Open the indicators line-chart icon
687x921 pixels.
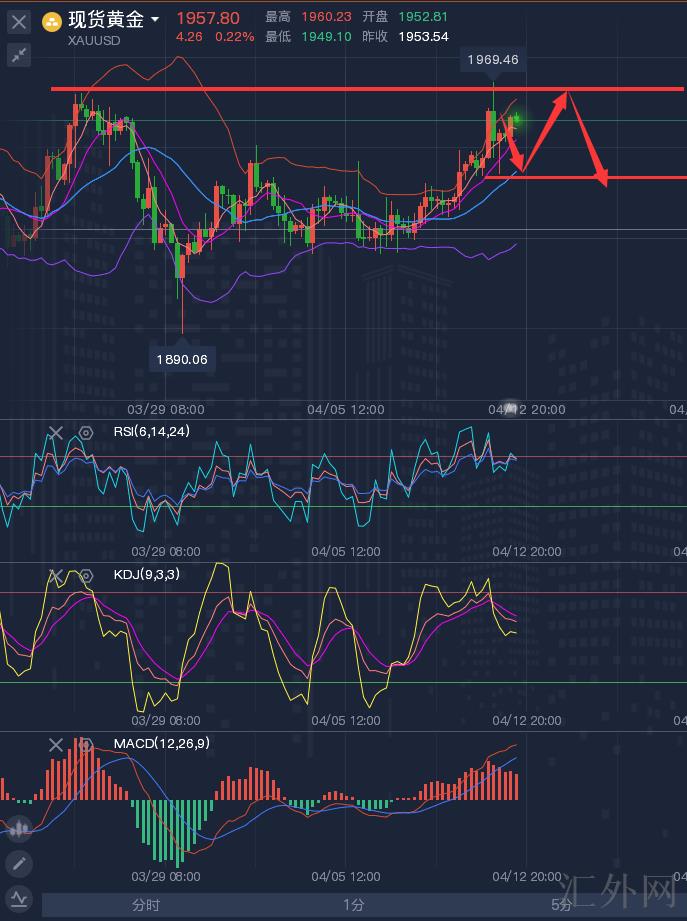[x=19, y=897]
